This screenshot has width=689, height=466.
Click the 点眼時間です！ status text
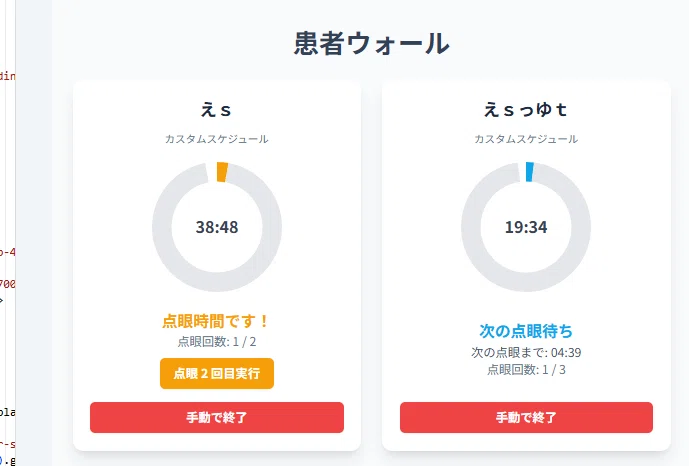tap(216, 321)
